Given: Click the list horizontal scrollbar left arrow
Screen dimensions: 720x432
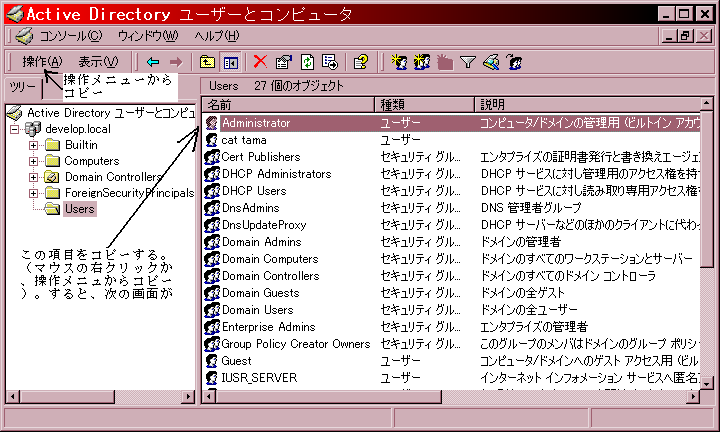Looking at the screenshot, I should point(209,396).
